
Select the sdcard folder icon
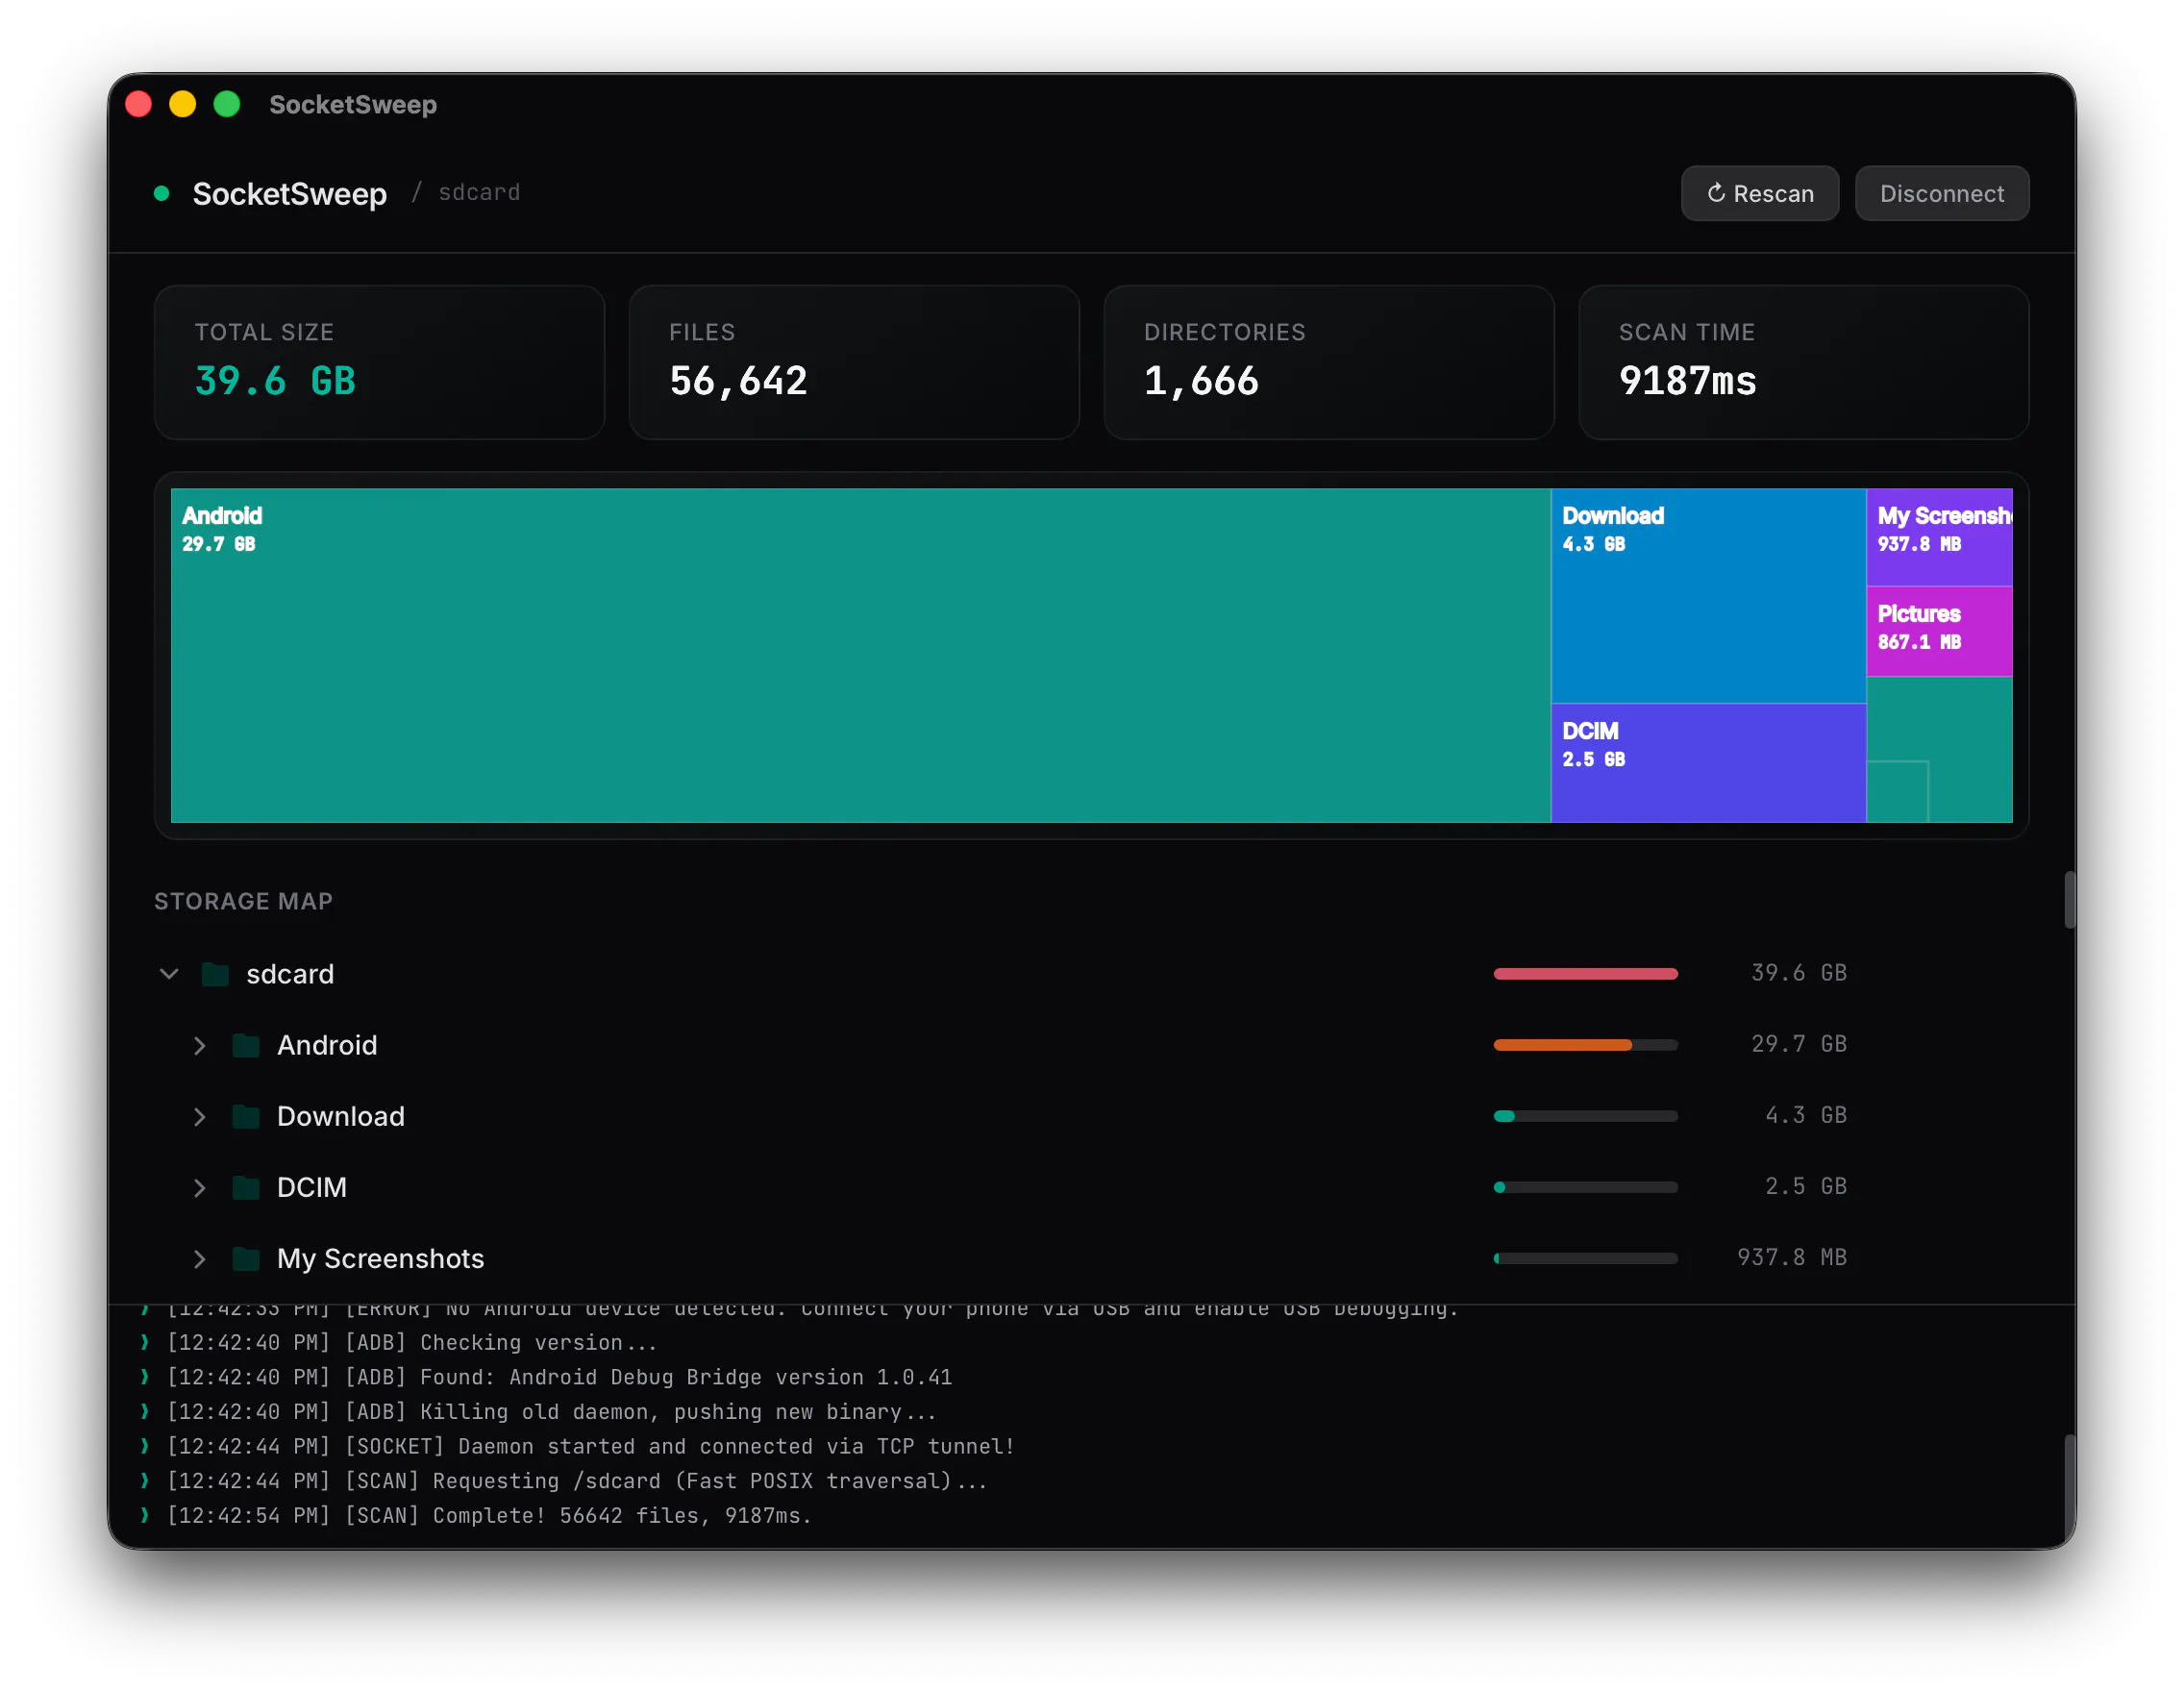(215, 974)
